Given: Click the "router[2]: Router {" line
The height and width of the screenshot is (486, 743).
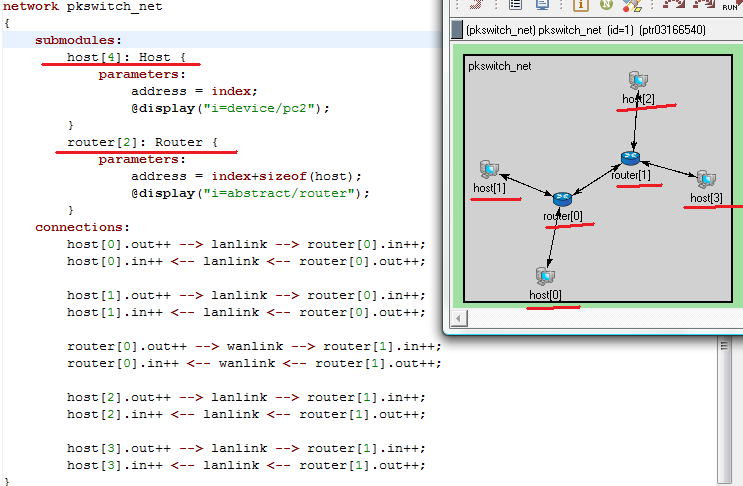Looking at the screenshot, I should click(143, 142).
